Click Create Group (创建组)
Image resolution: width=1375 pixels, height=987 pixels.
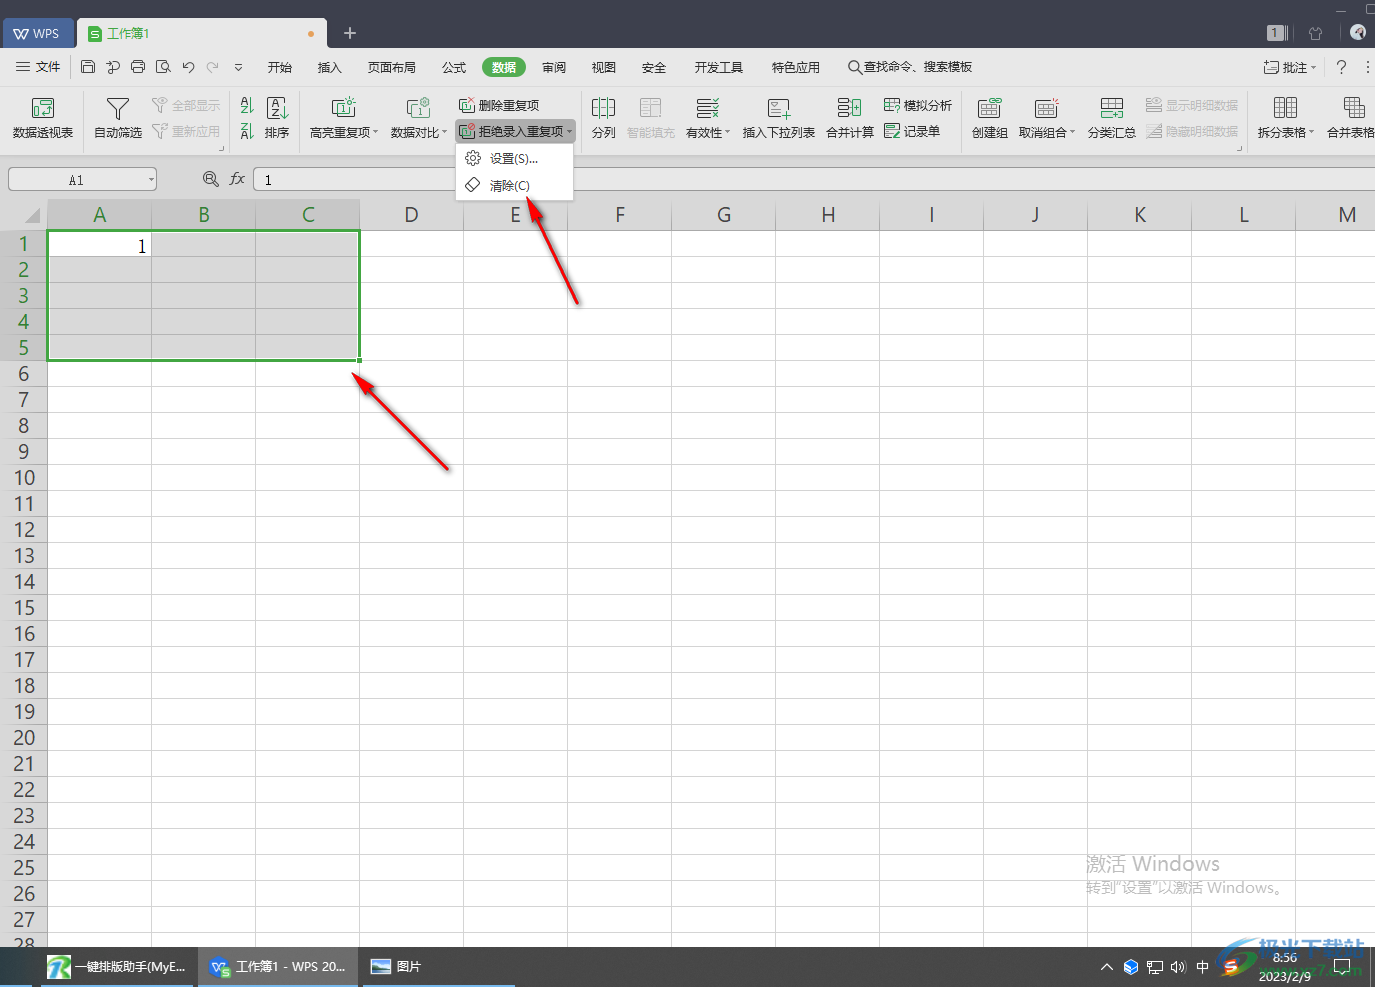(990, 118)
